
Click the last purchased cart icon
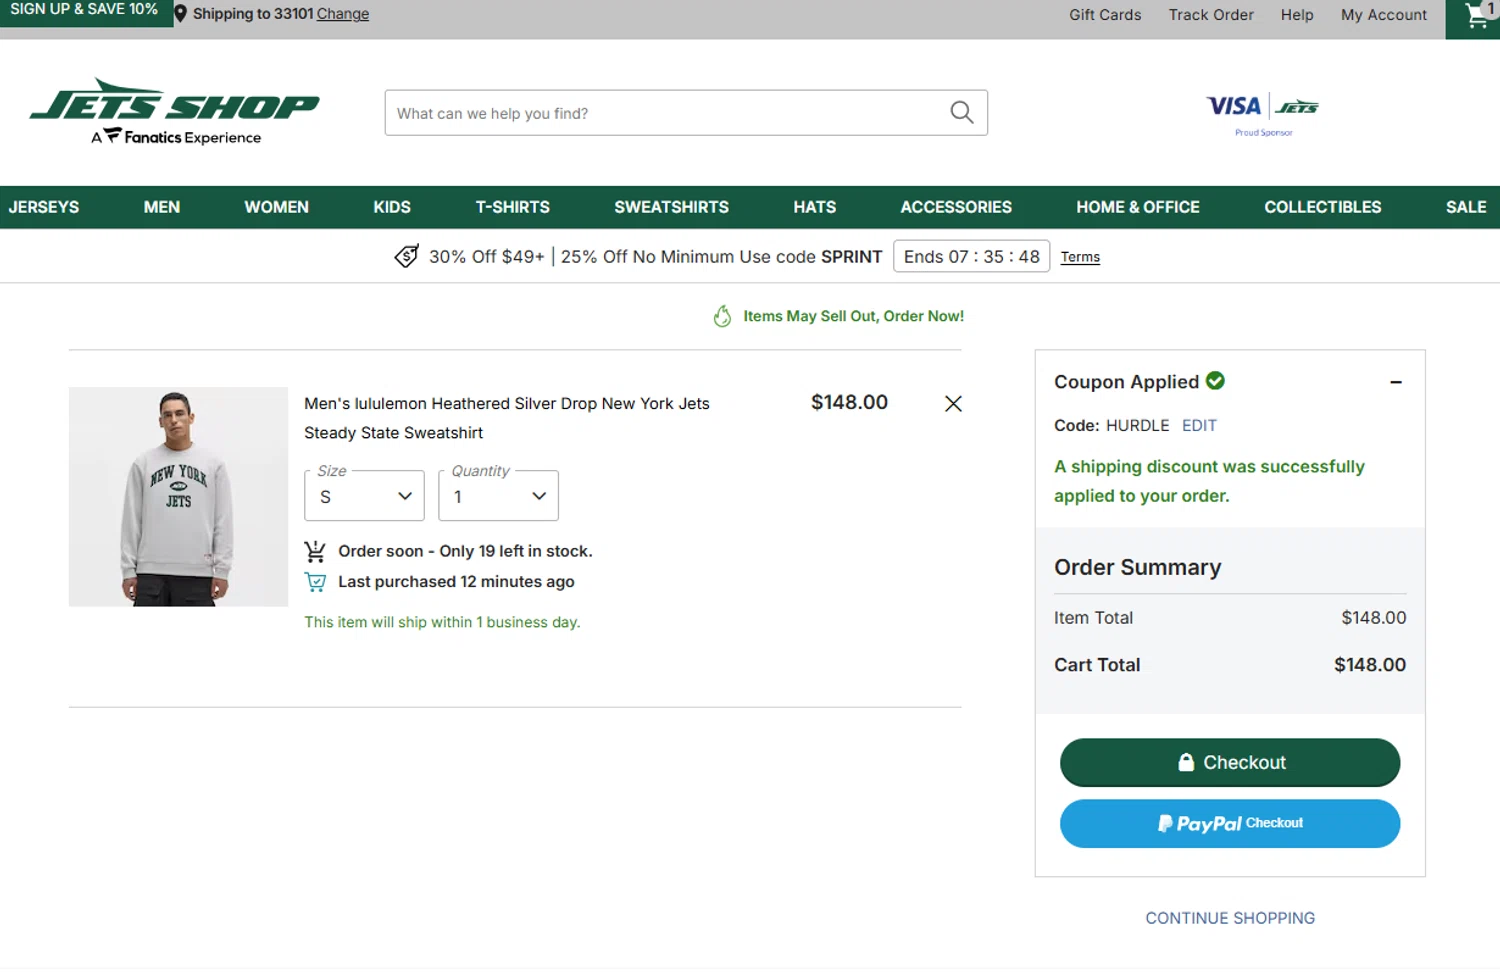coord(315,582)
